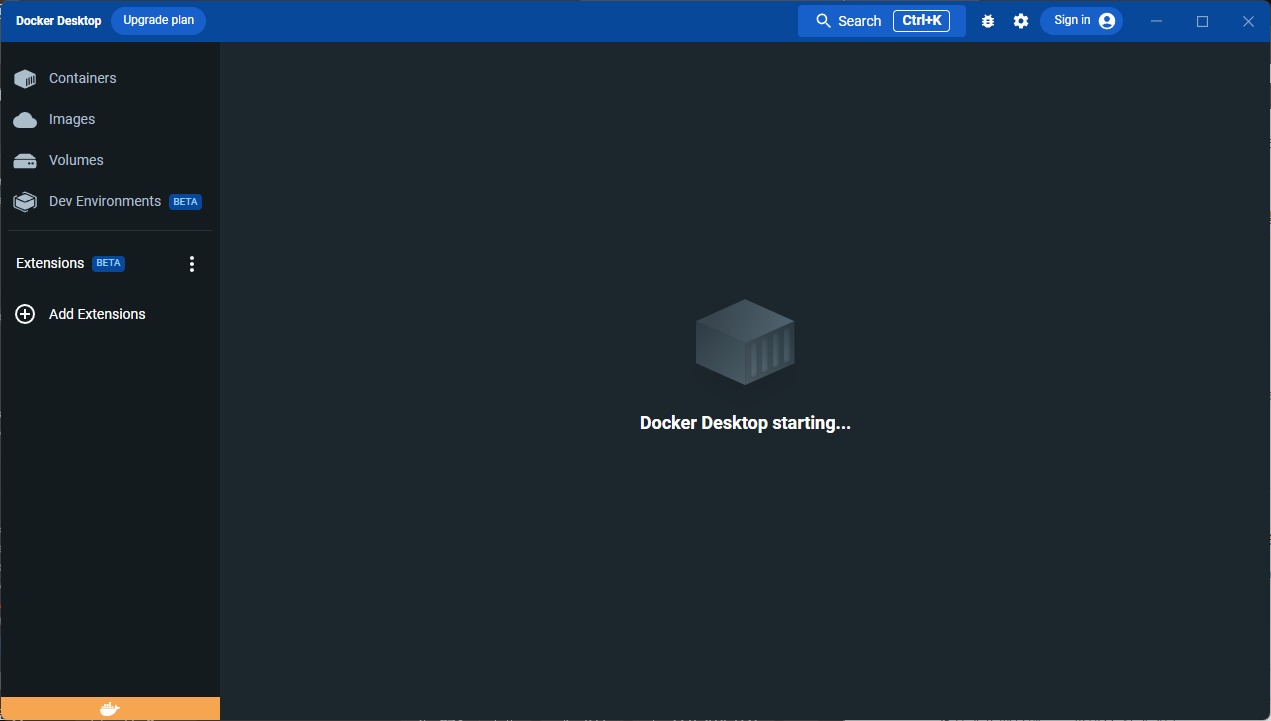The image size is (1271, 721).
Task: Click the Docker whale status icon
Action: pyautogui.click(x=110, y=709)
